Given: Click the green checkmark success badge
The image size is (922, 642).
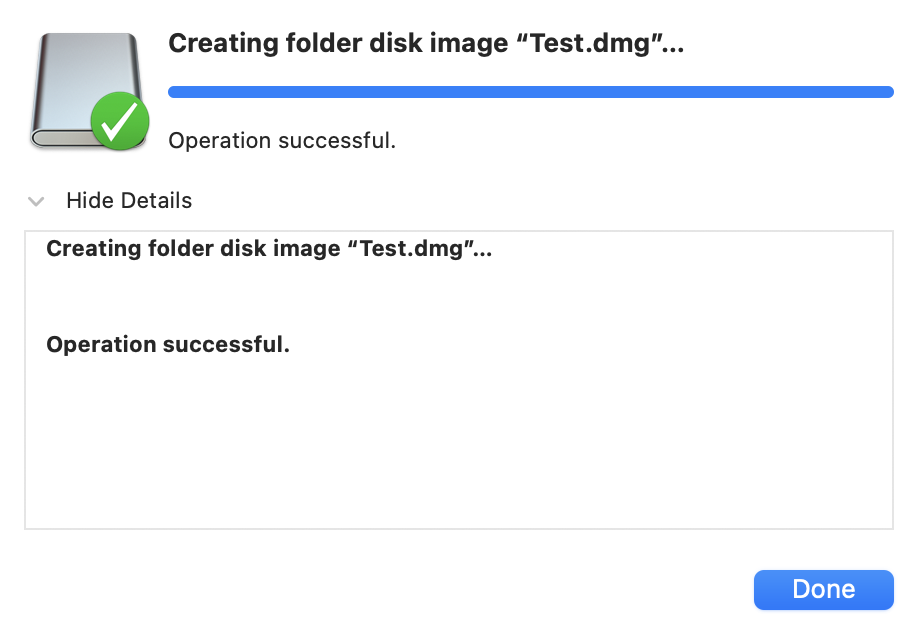Looking at the screenshot, I should point(120,122).
